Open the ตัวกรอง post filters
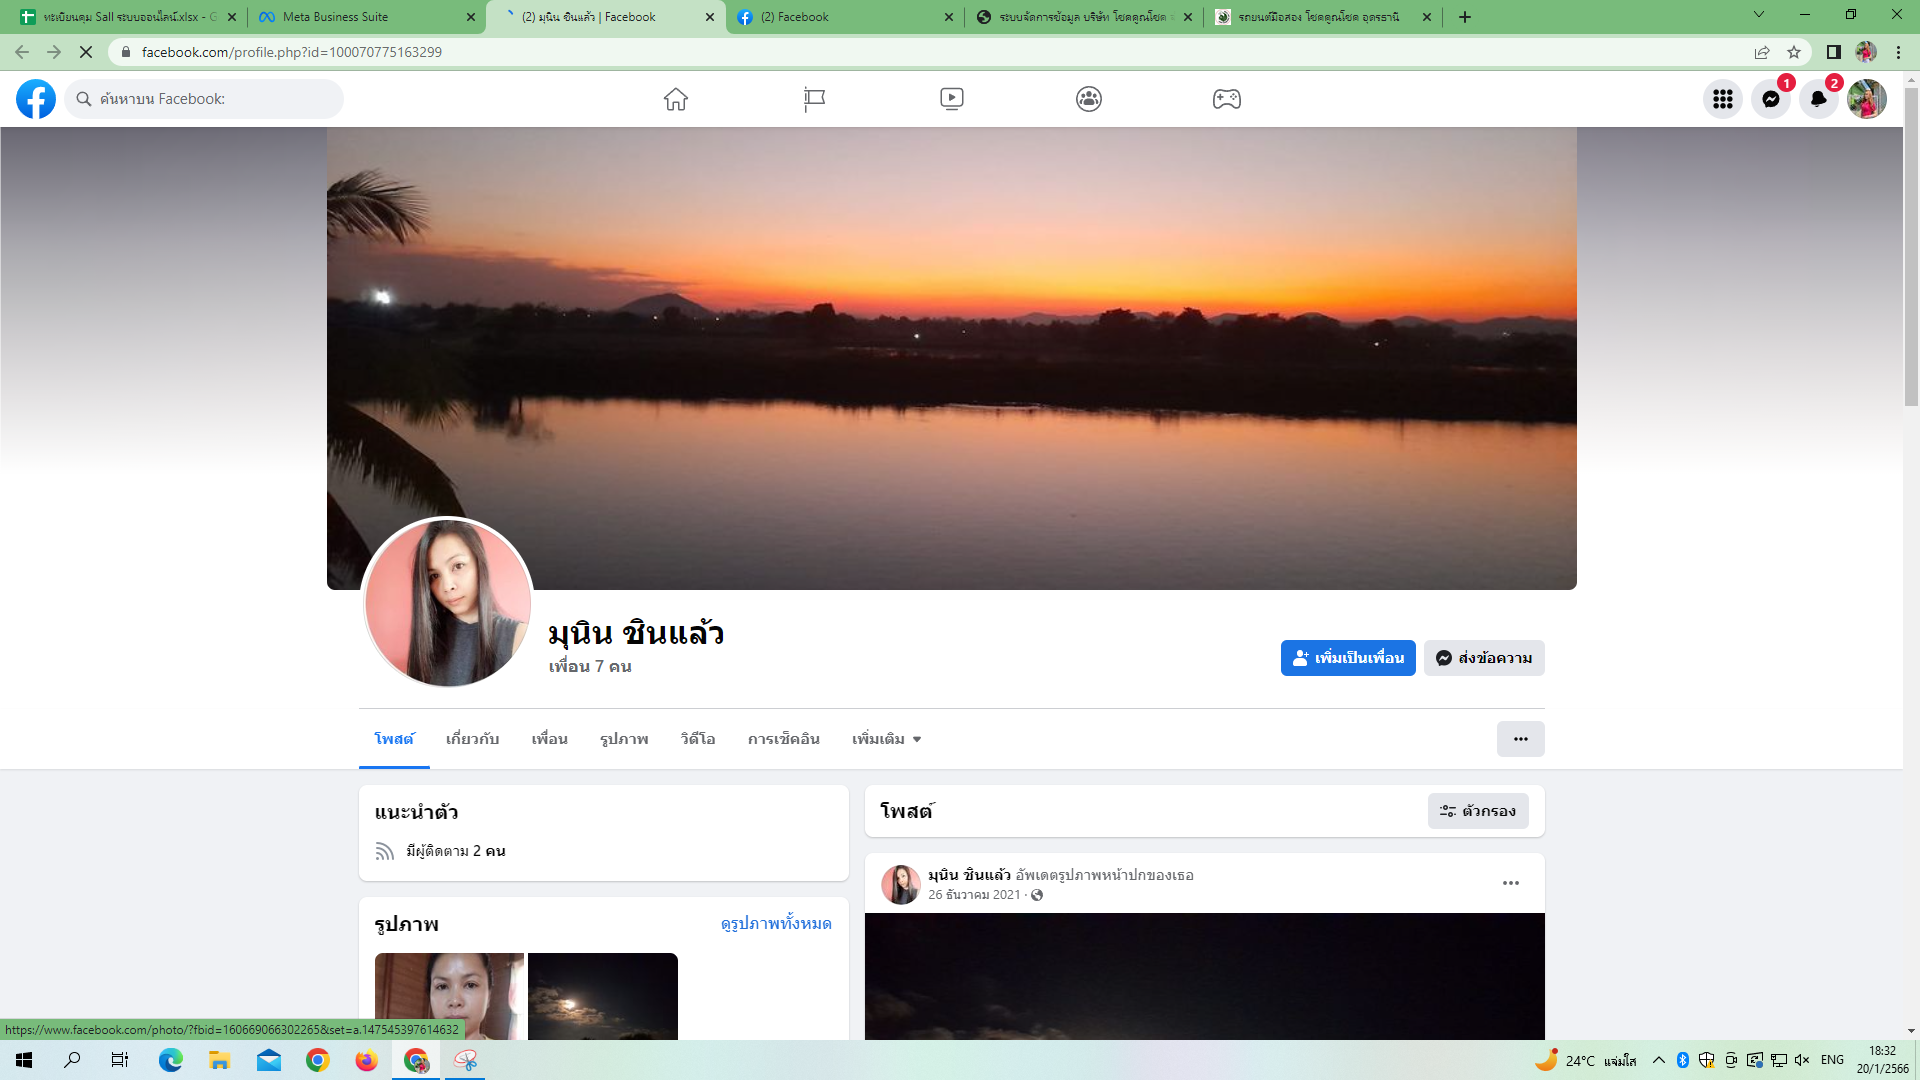Image resolution: width=1920 pixels, height=1080 pixels. tap(1477, 811)
